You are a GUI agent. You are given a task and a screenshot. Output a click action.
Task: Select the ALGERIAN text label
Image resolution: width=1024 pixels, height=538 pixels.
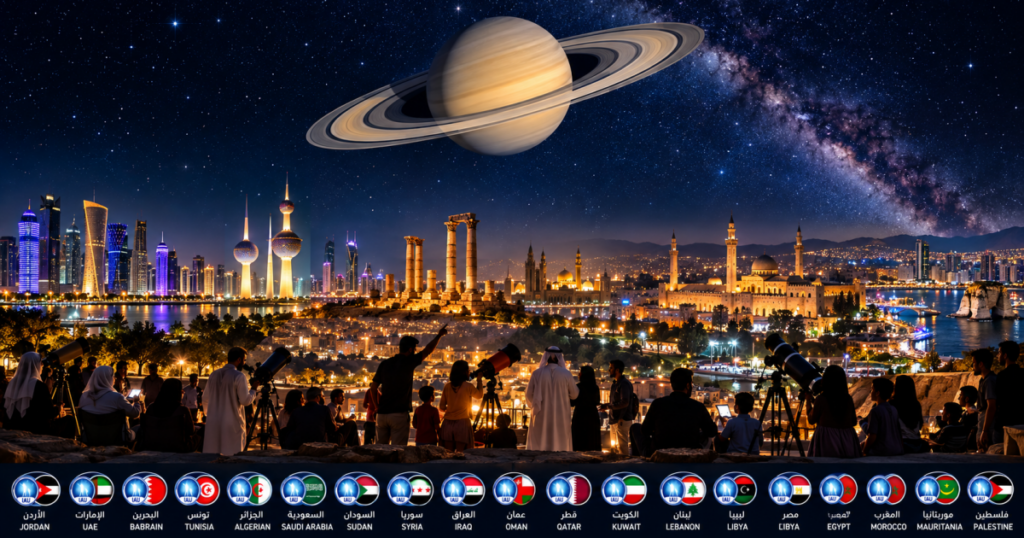click(252, 527)
